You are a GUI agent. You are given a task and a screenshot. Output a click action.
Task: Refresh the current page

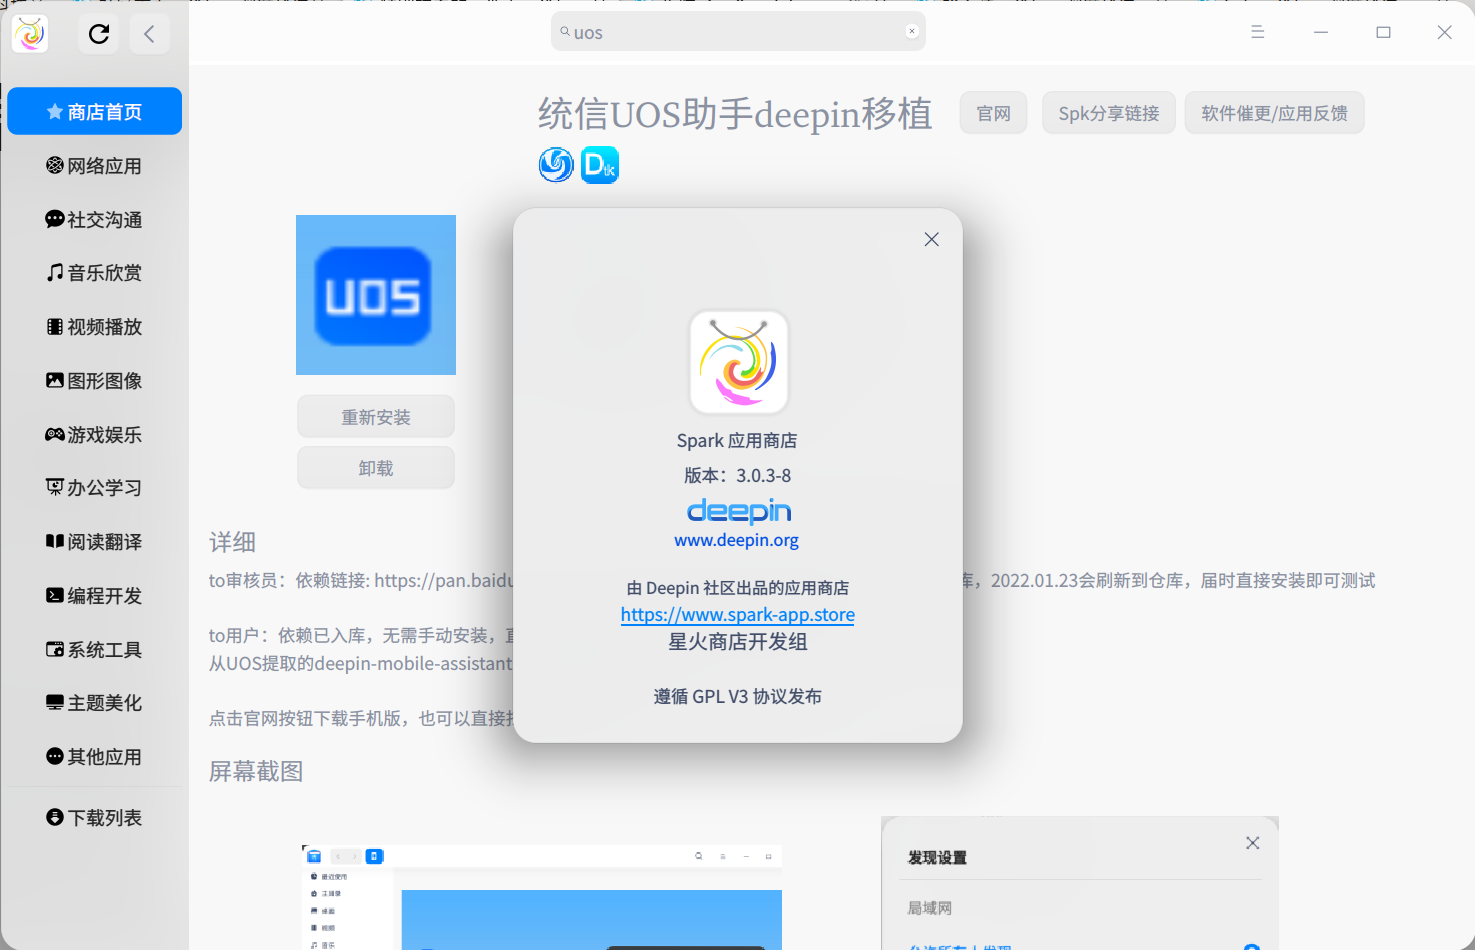(98, 33)
